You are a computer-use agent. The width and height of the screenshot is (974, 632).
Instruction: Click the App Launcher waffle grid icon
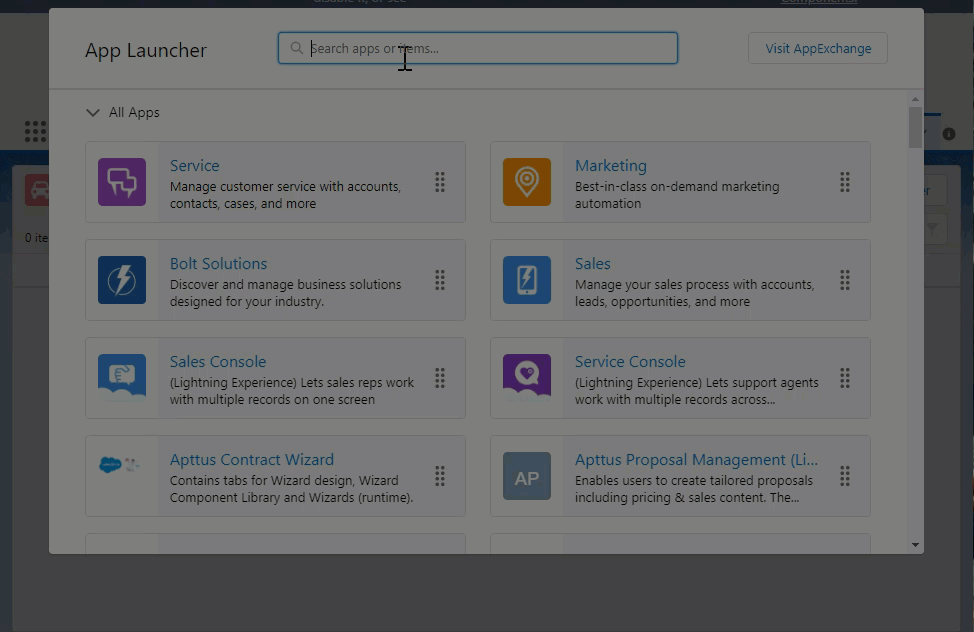(x=34, y=131)
